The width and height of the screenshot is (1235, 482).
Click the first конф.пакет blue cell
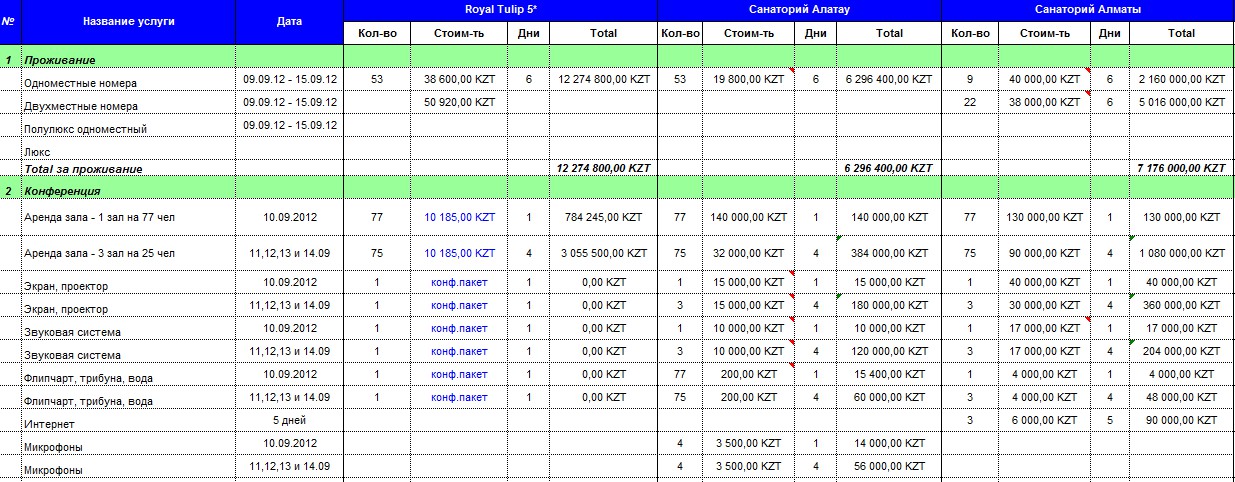(459, 282)
